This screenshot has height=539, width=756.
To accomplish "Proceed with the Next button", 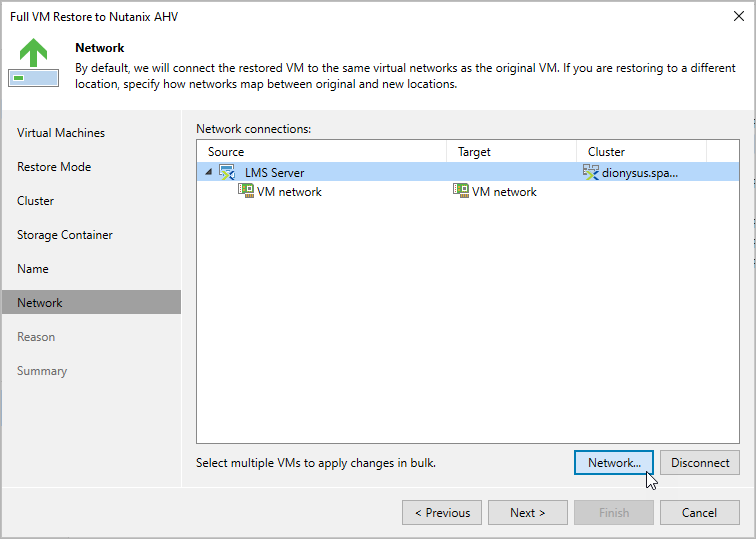I will click(527, 513).
